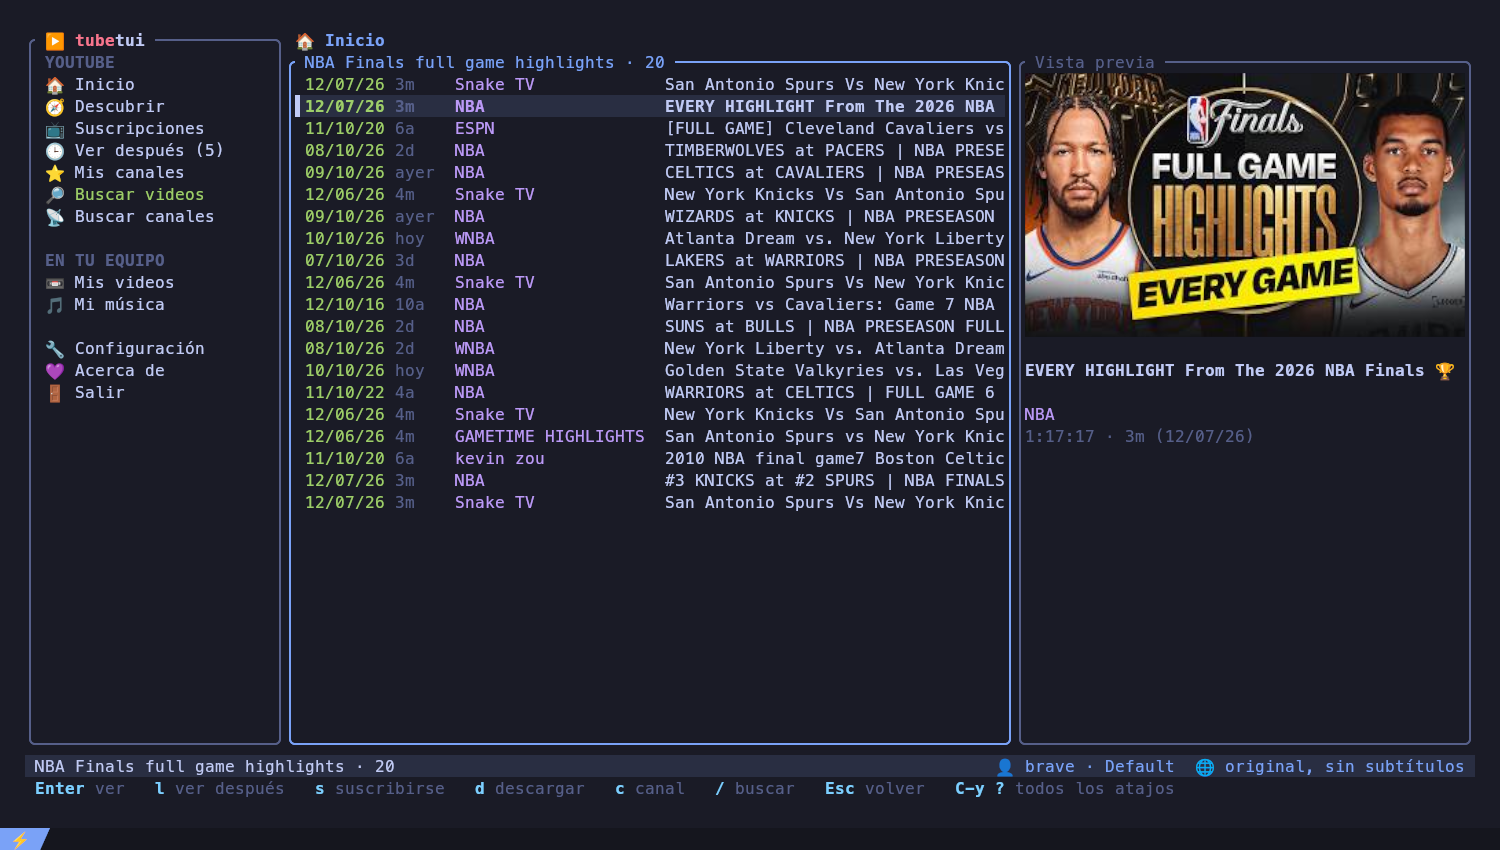Click the music note icon for Mi música
This screenshot has height=850, width=1500.
[x=55, y=305]
